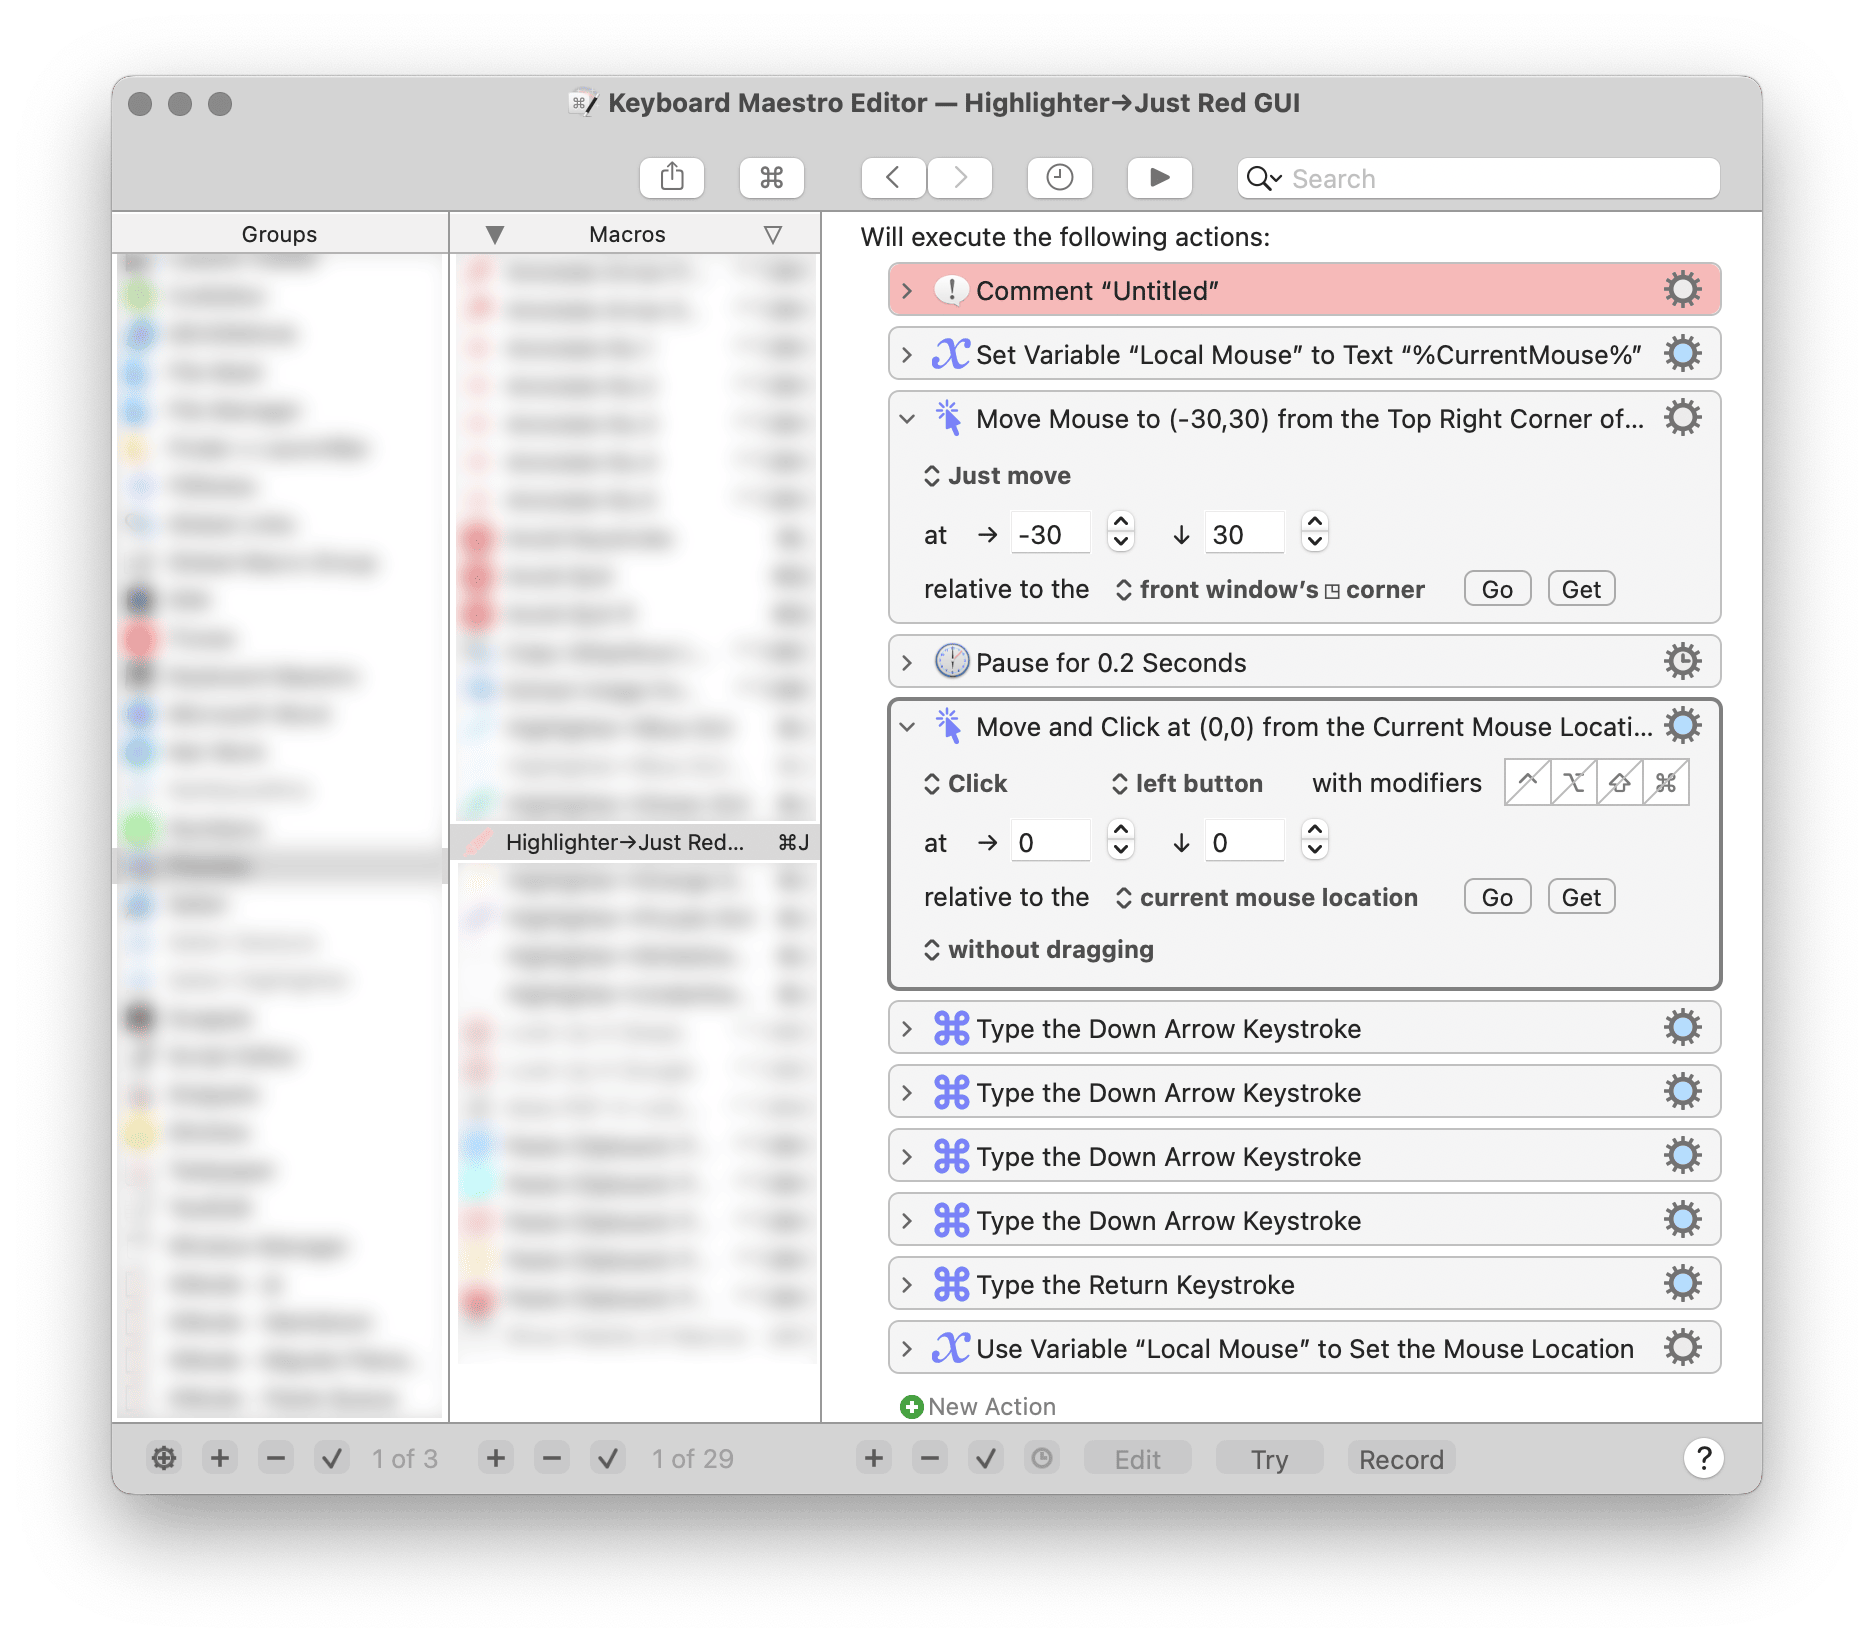Image resolution: width=1874 pixels, height=1642 pixels.
Task: Click New Action green plus
Action: coord(911,1407)
